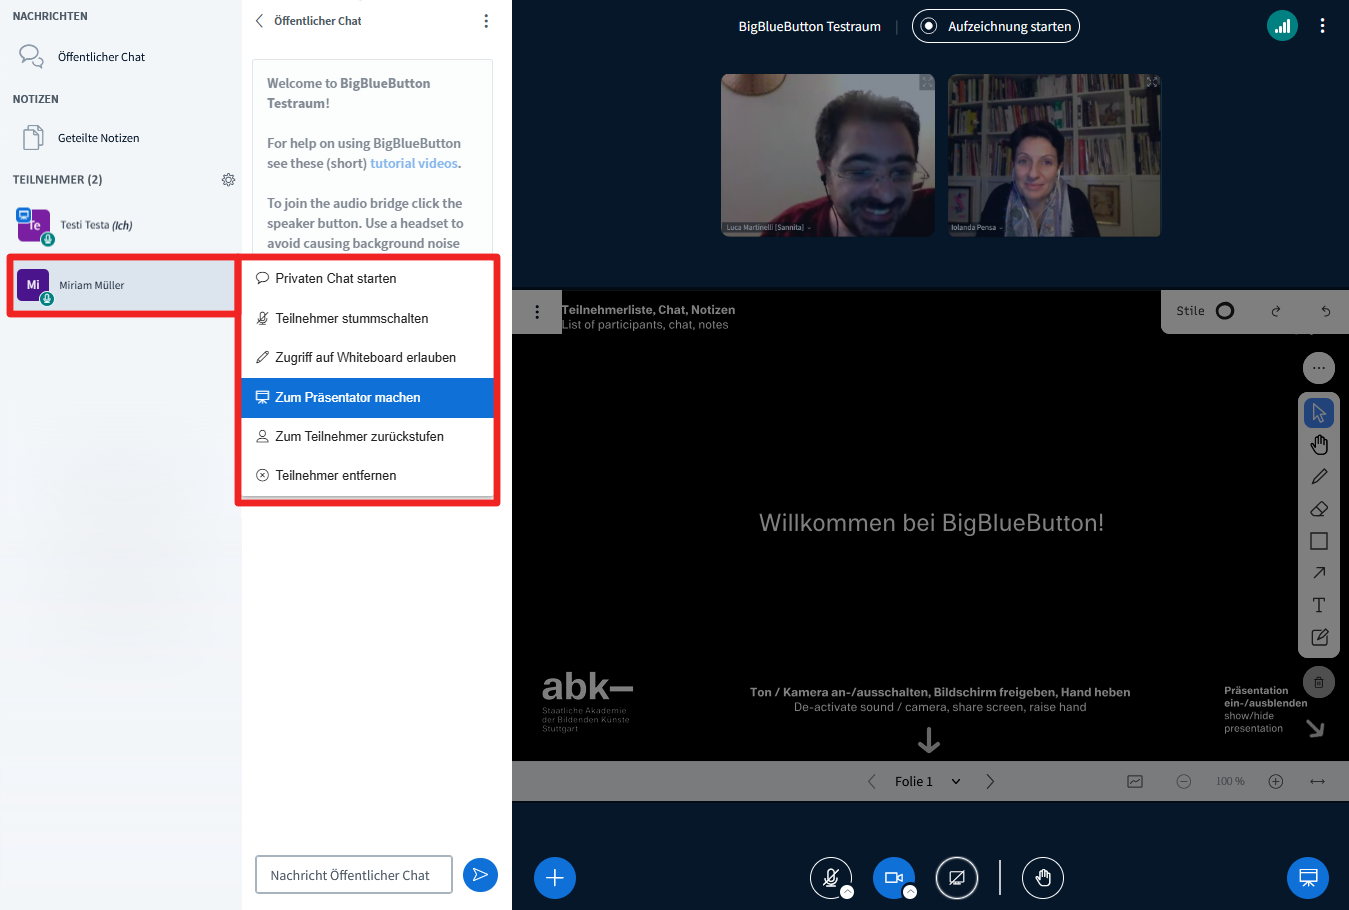Activate the Eraser tool

(1319, 509)
